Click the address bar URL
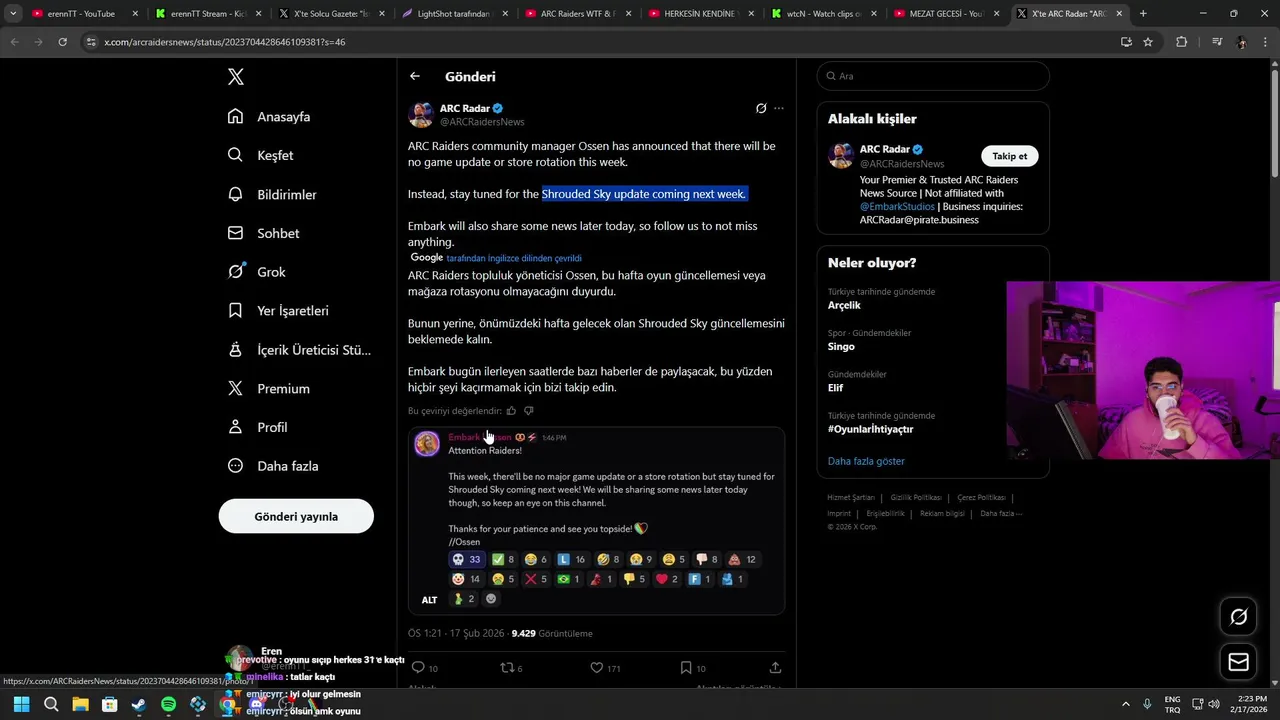This screenshot has height=720, width=1280. [x=225, y=42]
